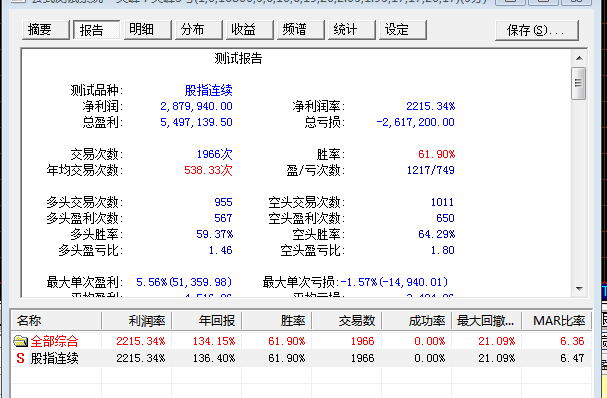Click the blue 股指连续 test instrument value

coord(208,91)
